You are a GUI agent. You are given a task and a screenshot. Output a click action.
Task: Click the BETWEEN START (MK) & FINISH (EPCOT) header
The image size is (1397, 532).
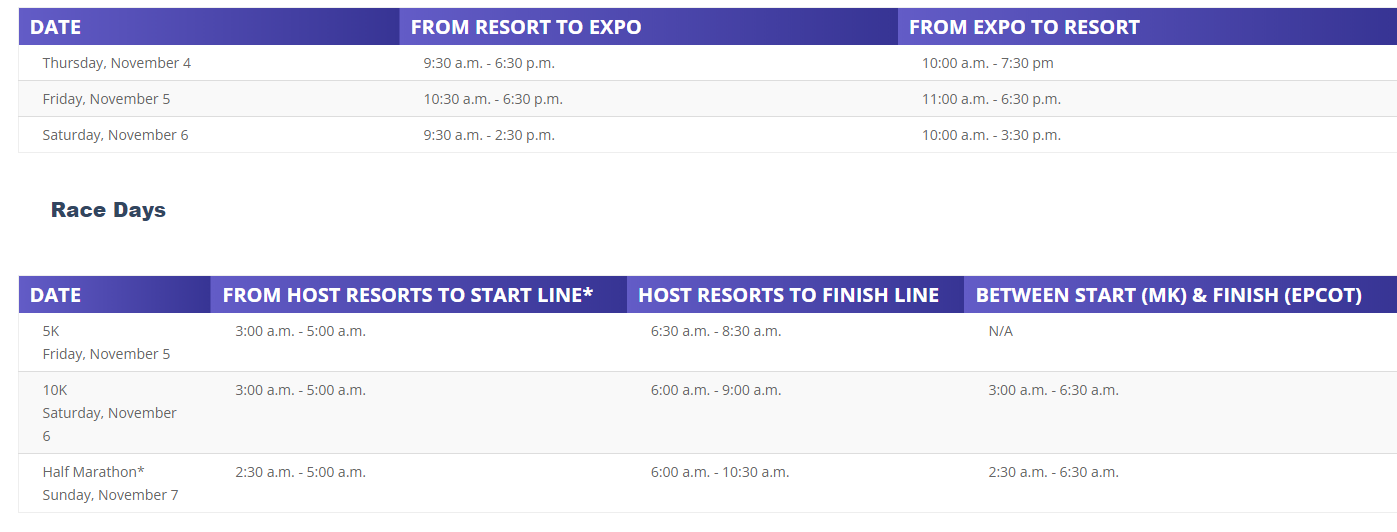(x=1168, y=295)
